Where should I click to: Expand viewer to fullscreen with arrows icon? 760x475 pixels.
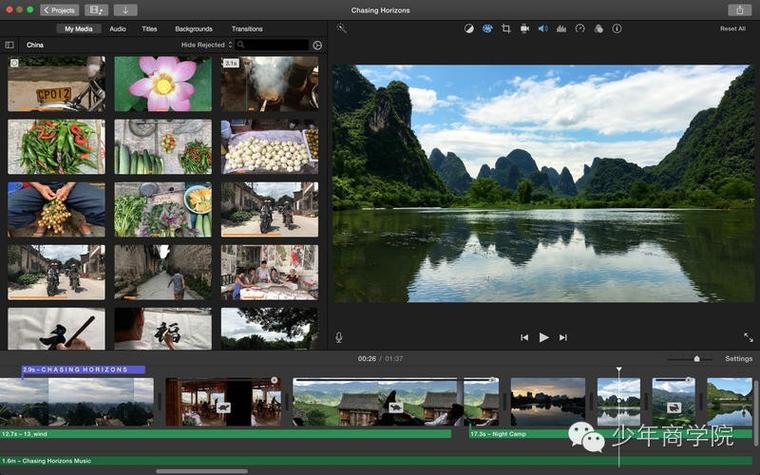[x=748, y=337]
